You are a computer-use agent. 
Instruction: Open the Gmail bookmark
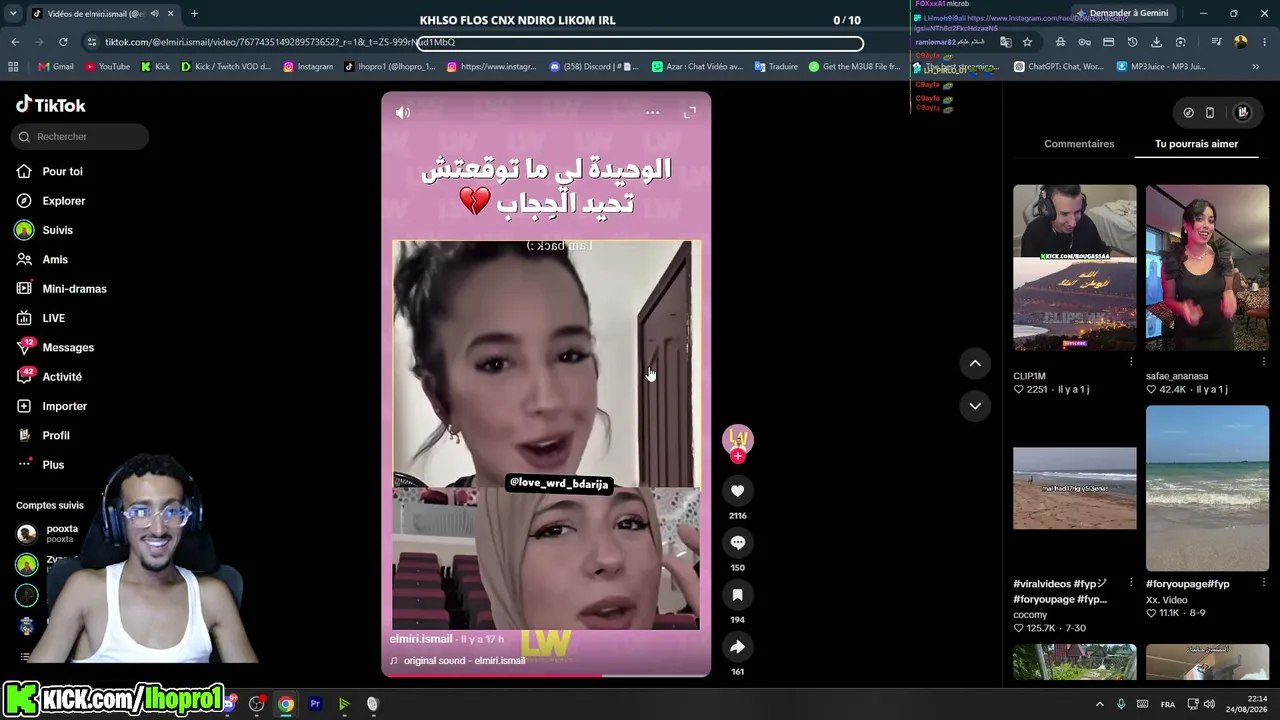(x=56, y=67)
